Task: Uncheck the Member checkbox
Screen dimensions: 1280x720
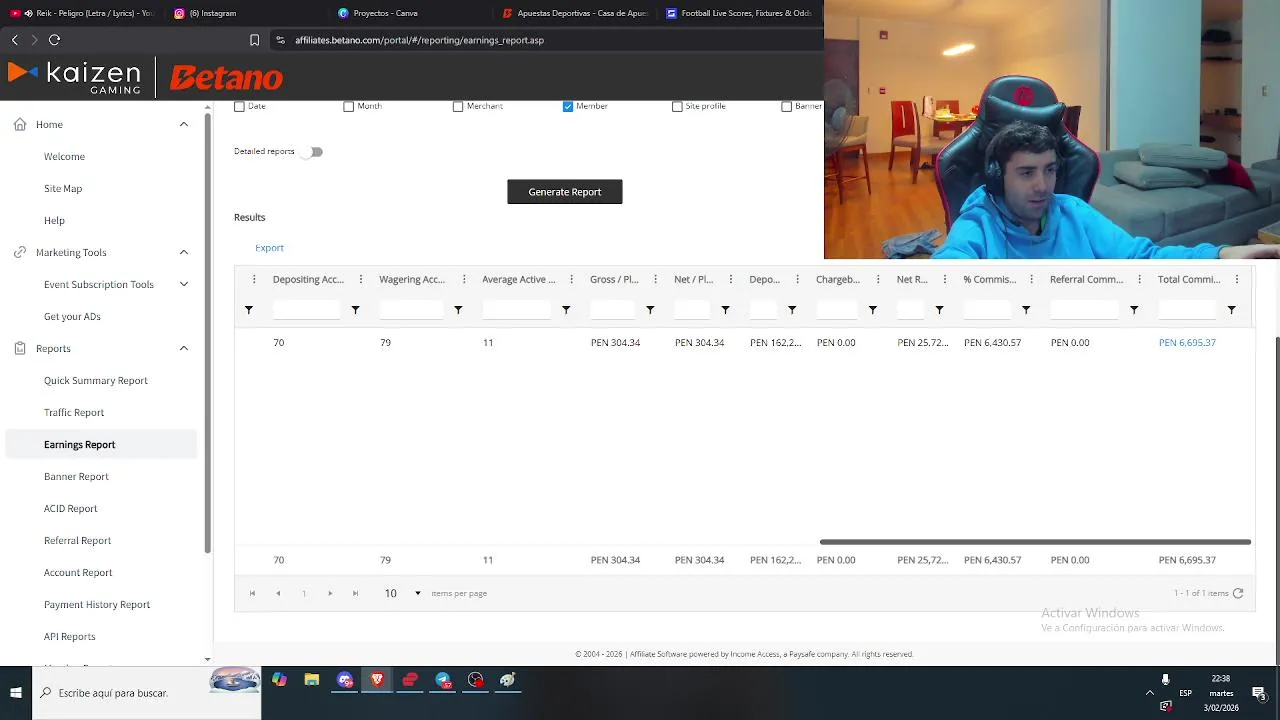Action: (568, 106)
